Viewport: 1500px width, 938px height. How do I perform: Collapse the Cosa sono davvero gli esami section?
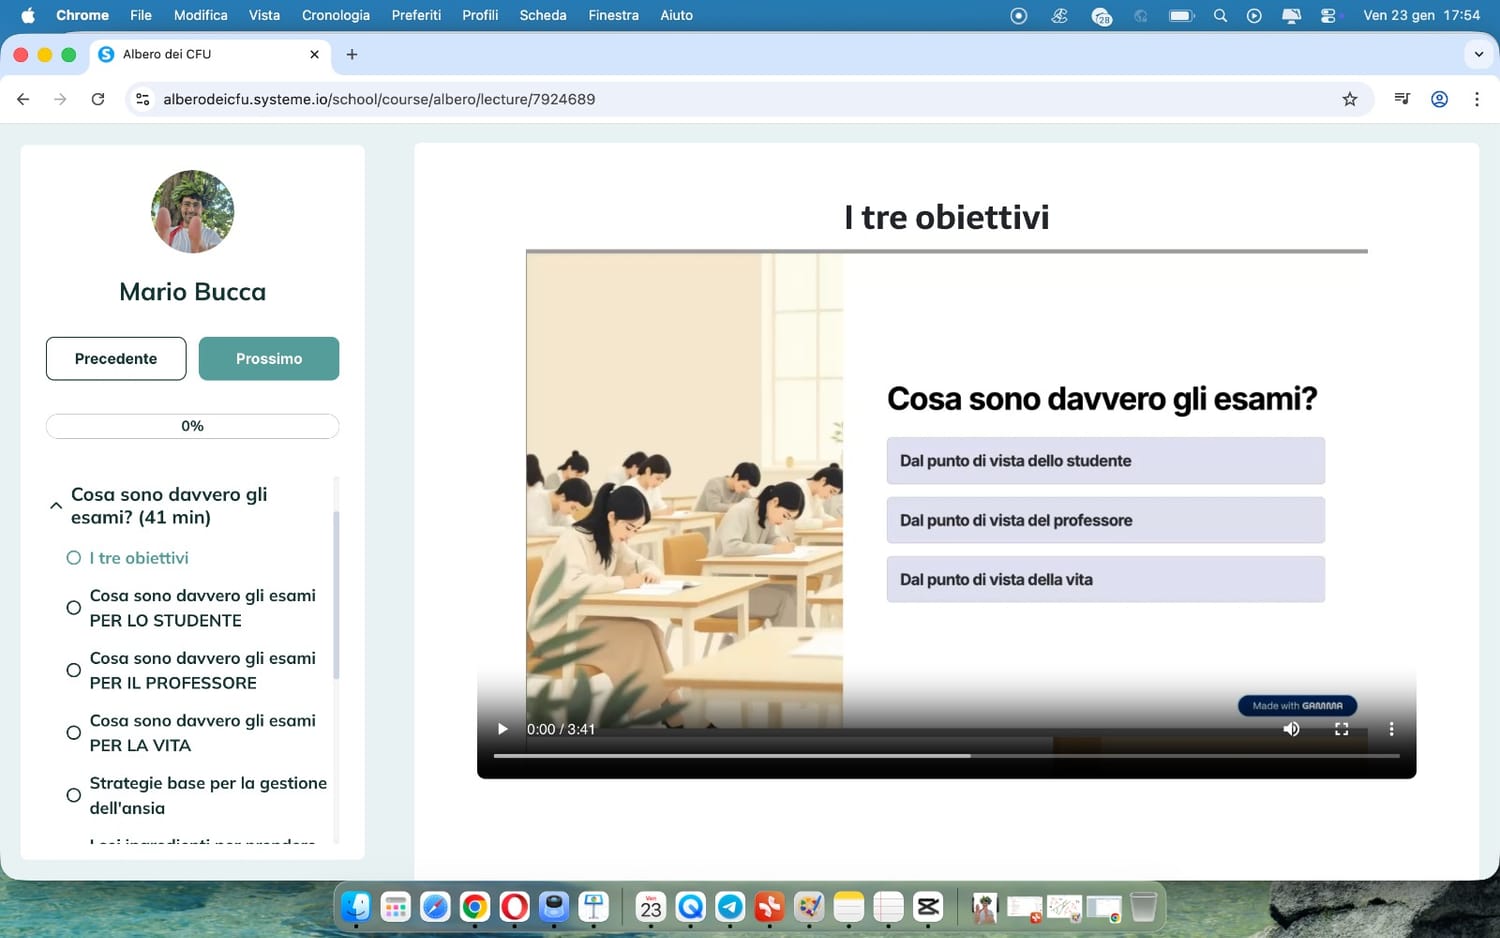pyautogui.click(x=56, y=506)
